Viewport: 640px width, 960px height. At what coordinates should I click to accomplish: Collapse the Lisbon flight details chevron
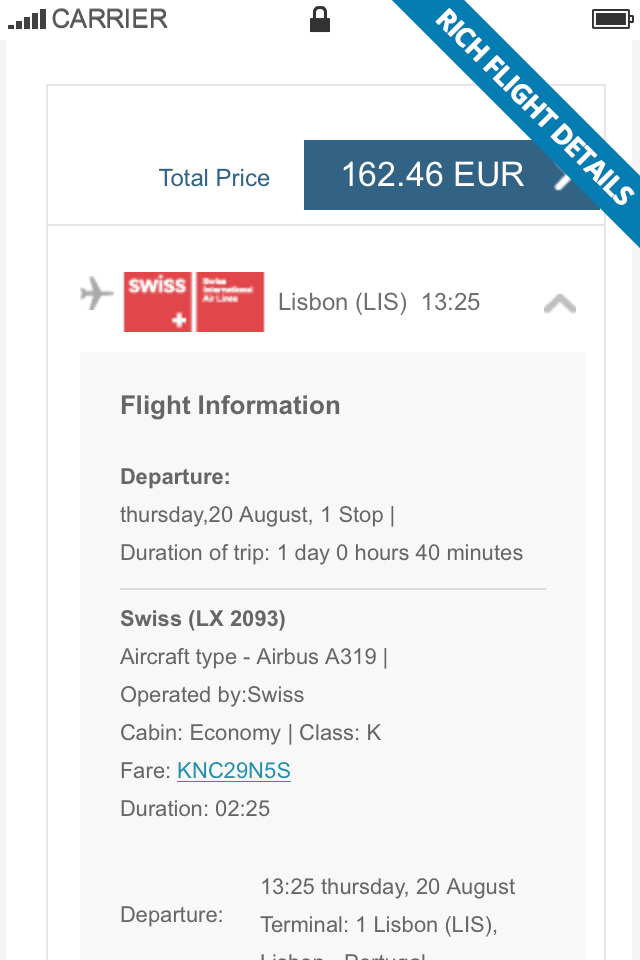click(x=559, y=303)
